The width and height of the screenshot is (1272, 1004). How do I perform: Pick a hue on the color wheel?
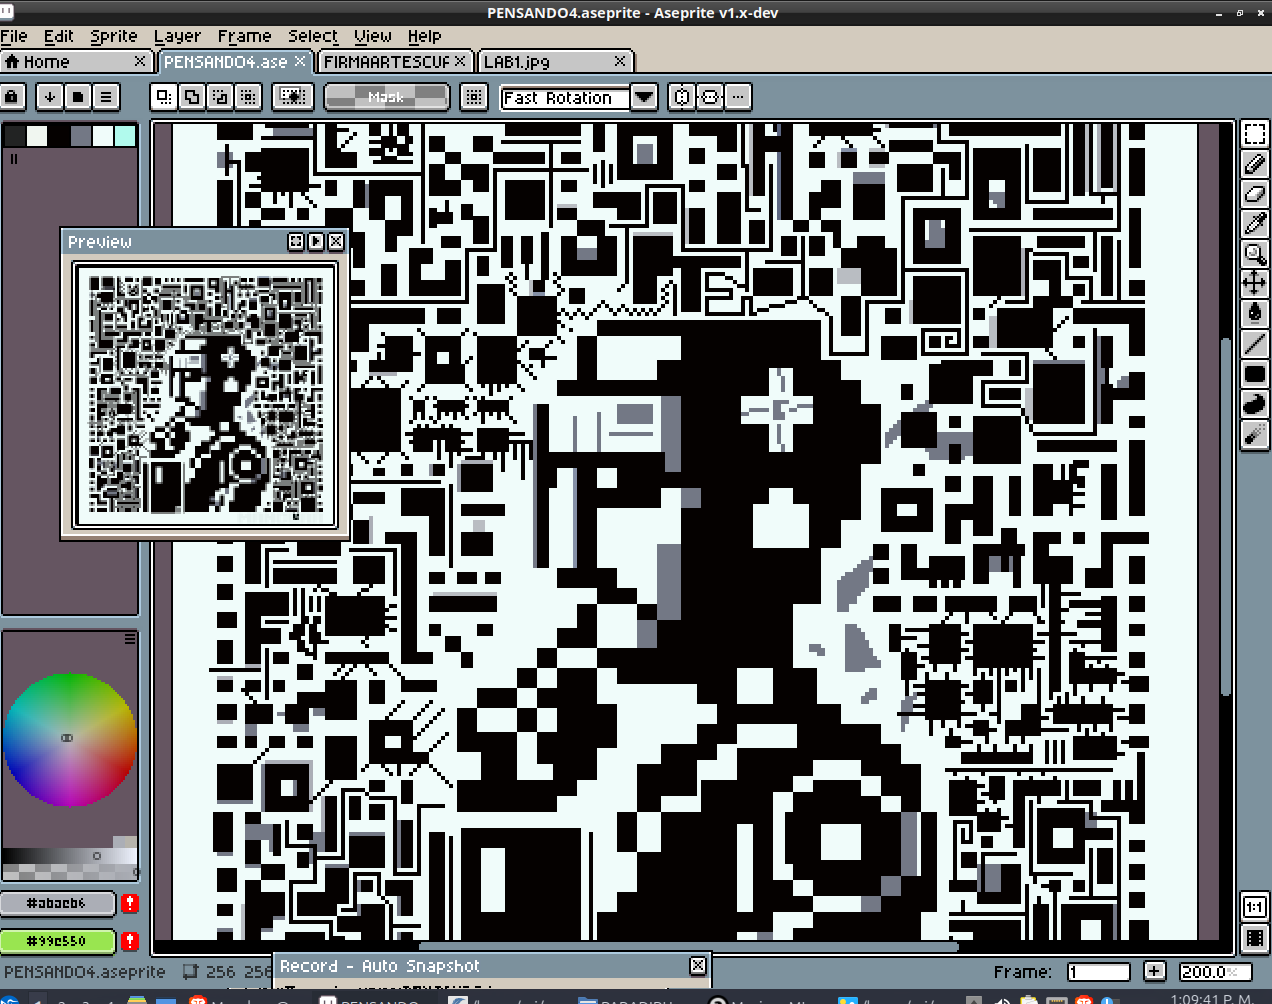pos(70,739)
